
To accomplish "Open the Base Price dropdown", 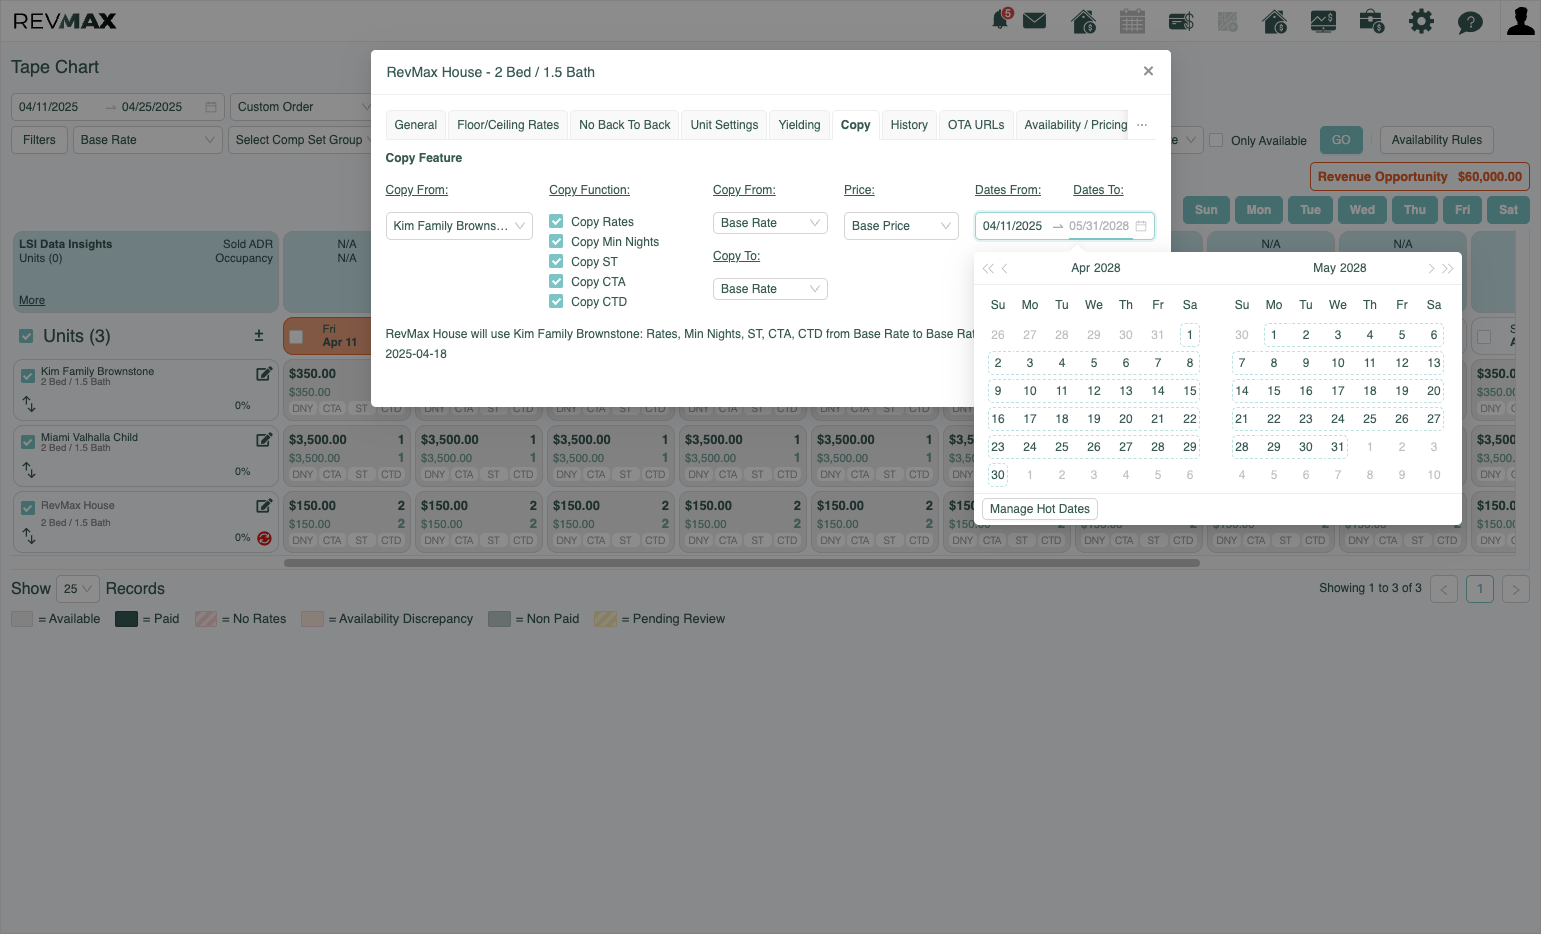I will (901, 226).
